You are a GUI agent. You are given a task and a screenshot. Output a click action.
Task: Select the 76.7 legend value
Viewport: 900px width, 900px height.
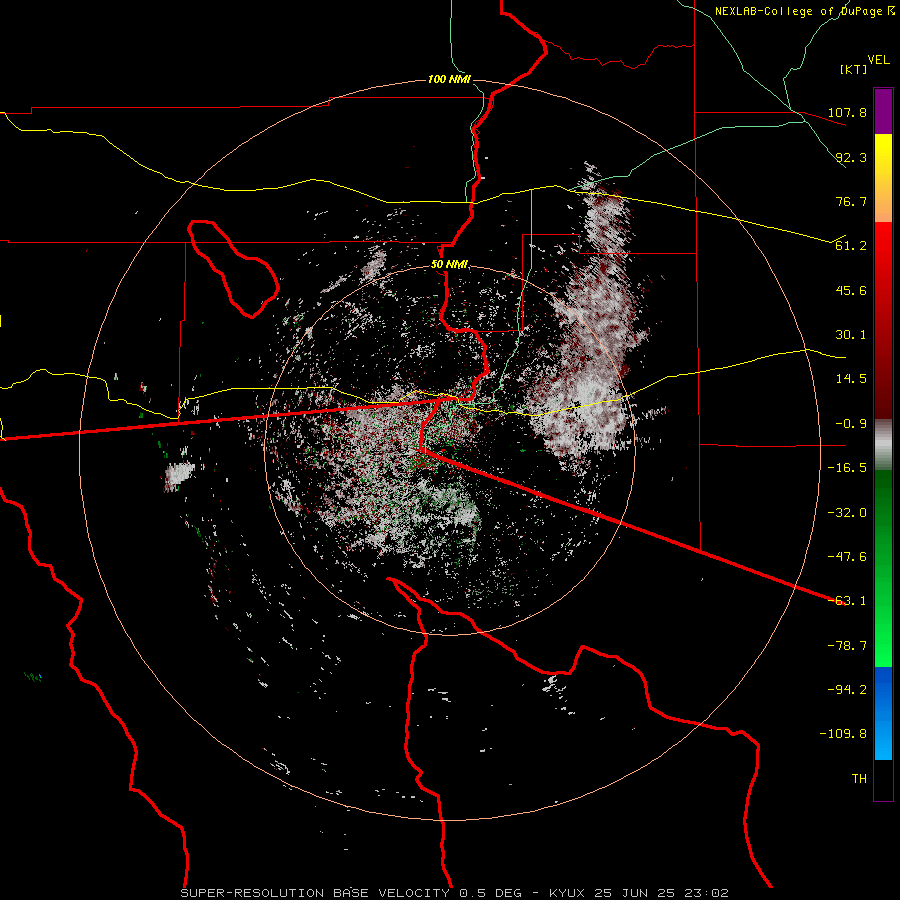[x=851, y=201]
